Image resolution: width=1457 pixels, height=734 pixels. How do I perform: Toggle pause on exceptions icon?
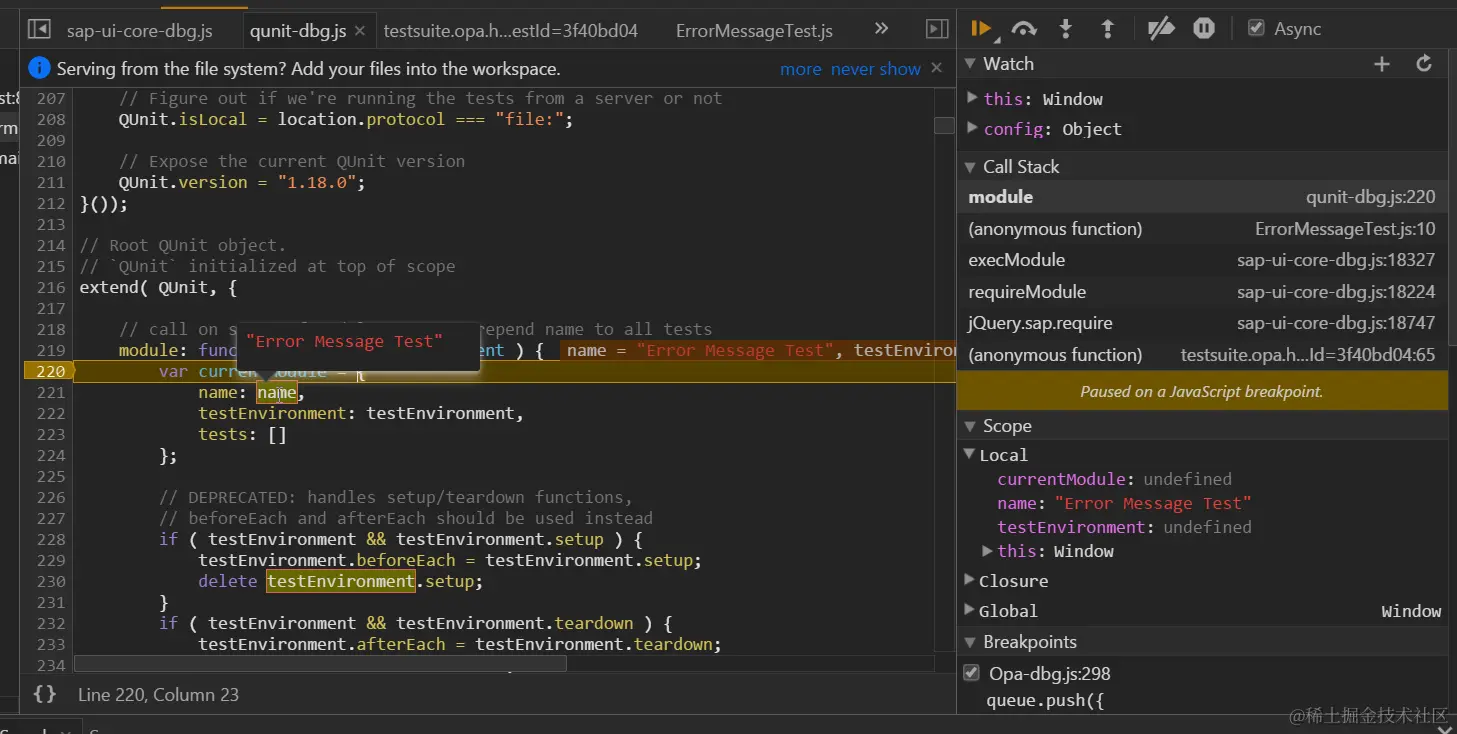coord(1204,29)
